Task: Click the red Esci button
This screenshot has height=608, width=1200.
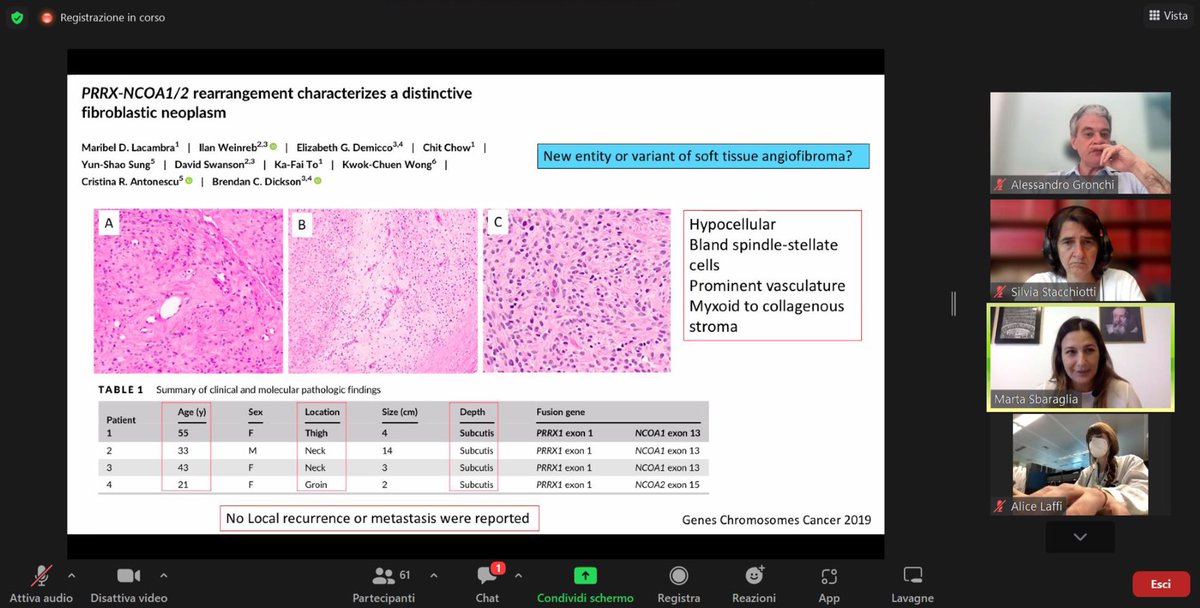Action: (1160, 584)
